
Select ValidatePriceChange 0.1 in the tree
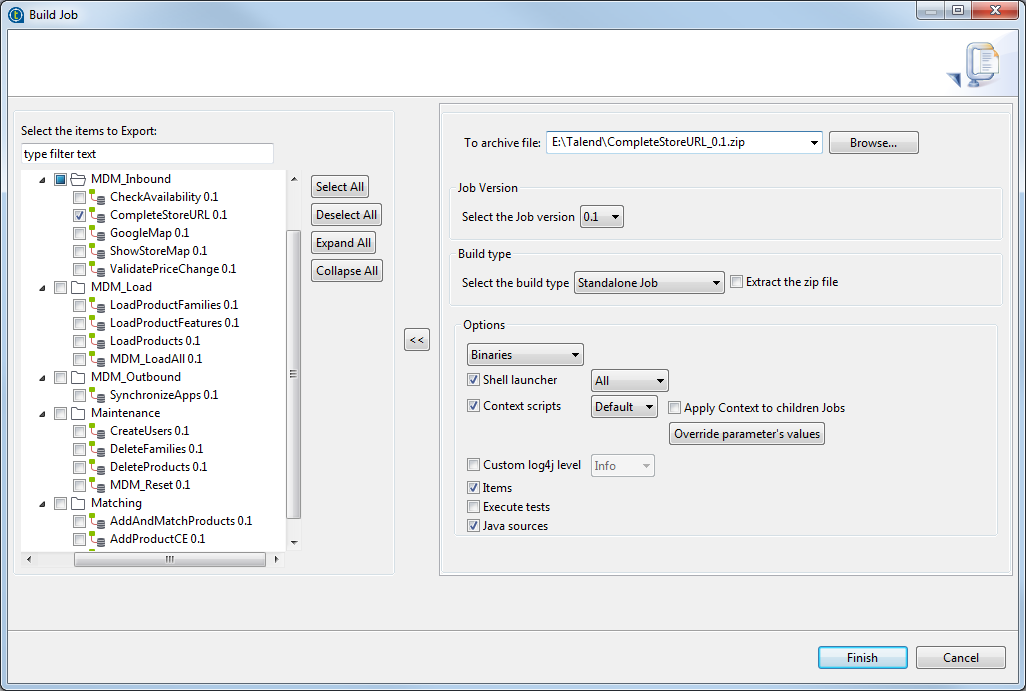click(172, 269)
